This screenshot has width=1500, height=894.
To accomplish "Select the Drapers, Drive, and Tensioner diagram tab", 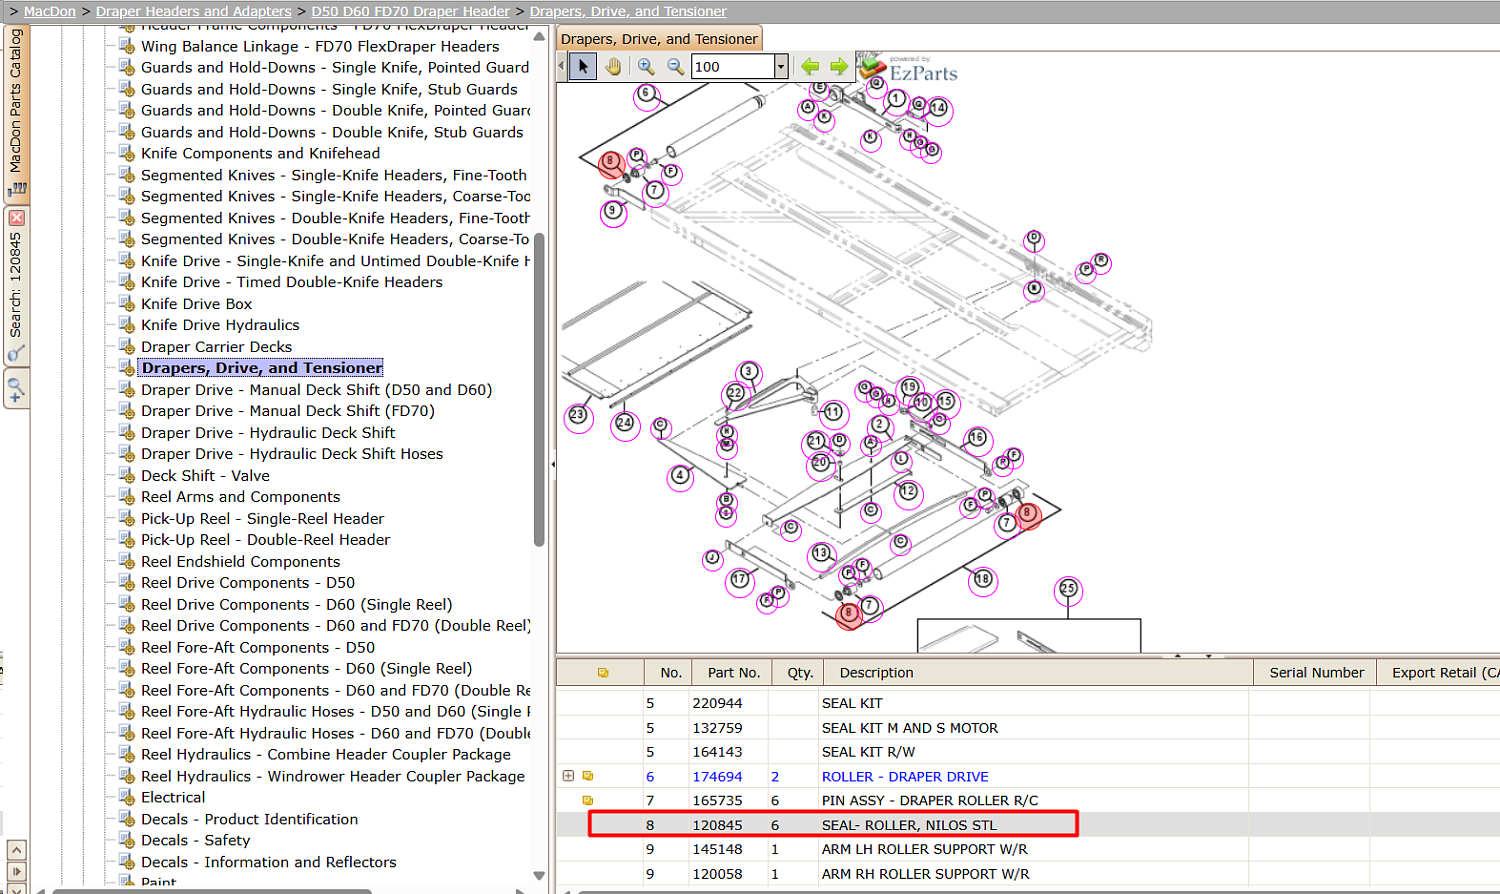I will pyautogui.click(x=659, y=39).
